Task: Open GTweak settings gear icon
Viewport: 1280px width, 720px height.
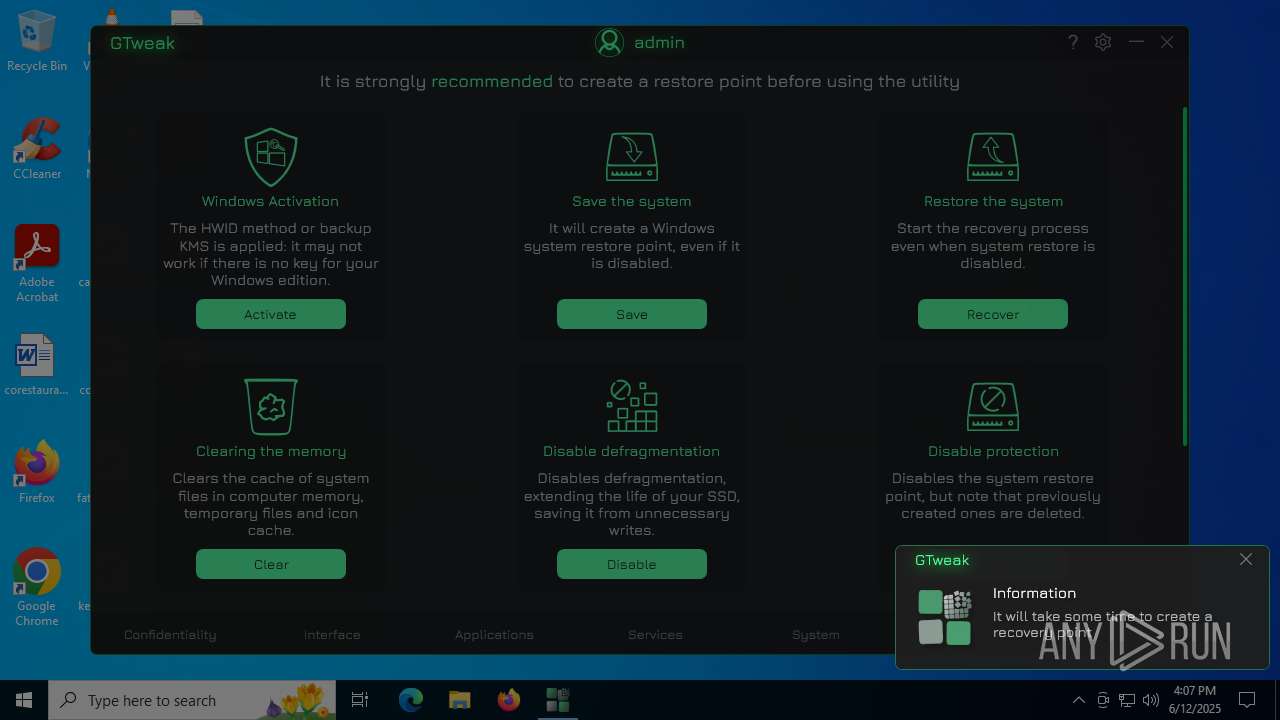Action: click(1103, 42)
